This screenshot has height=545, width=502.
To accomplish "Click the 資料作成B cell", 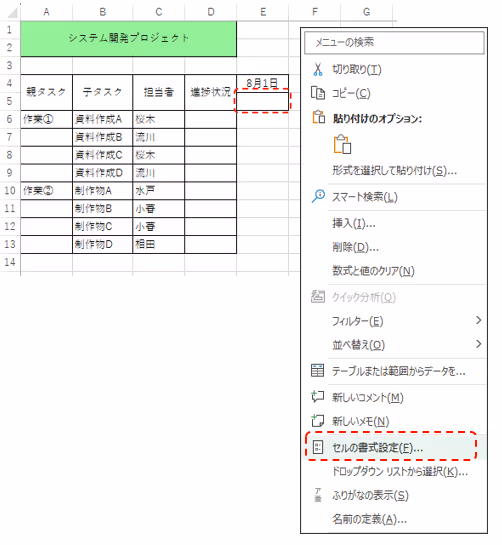I will coord(103,137).
